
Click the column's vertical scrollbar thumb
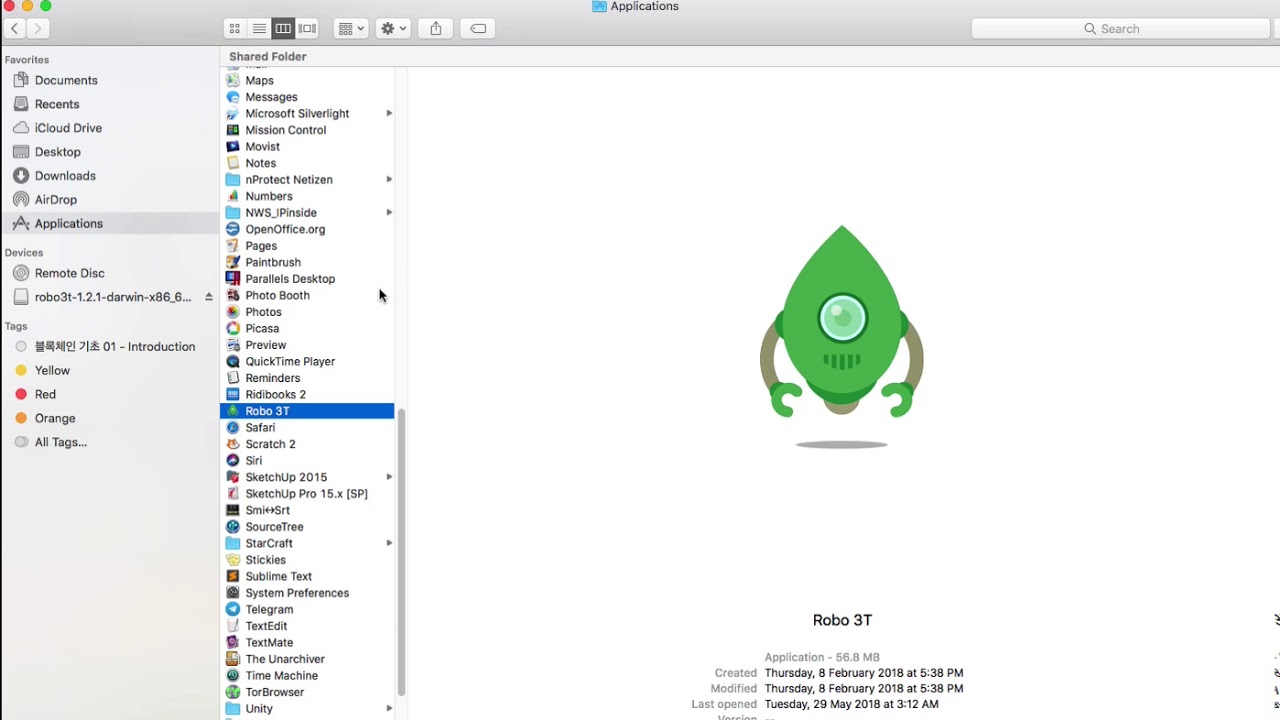pos(401,552)
